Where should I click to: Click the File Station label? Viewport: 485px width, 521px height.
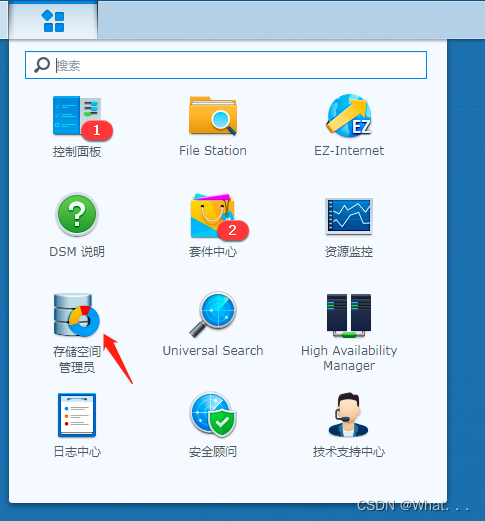tap(213, 151)
